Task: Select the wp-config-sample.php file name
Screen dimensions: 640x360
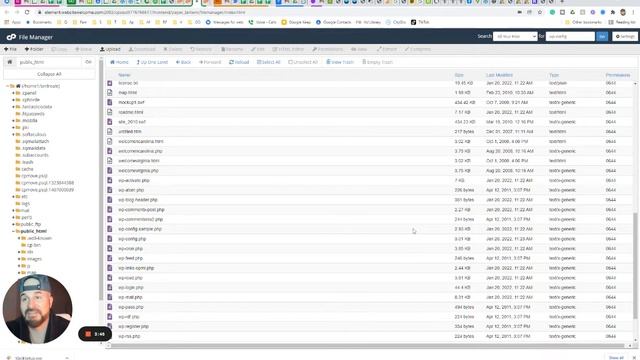Action: click(140, 229)
